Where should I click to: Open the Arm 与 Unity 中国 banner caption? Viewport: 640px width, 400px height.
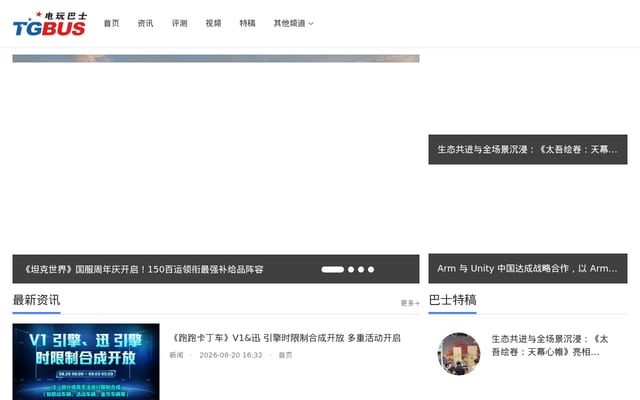pyautogui.click(x=528, y=268)
